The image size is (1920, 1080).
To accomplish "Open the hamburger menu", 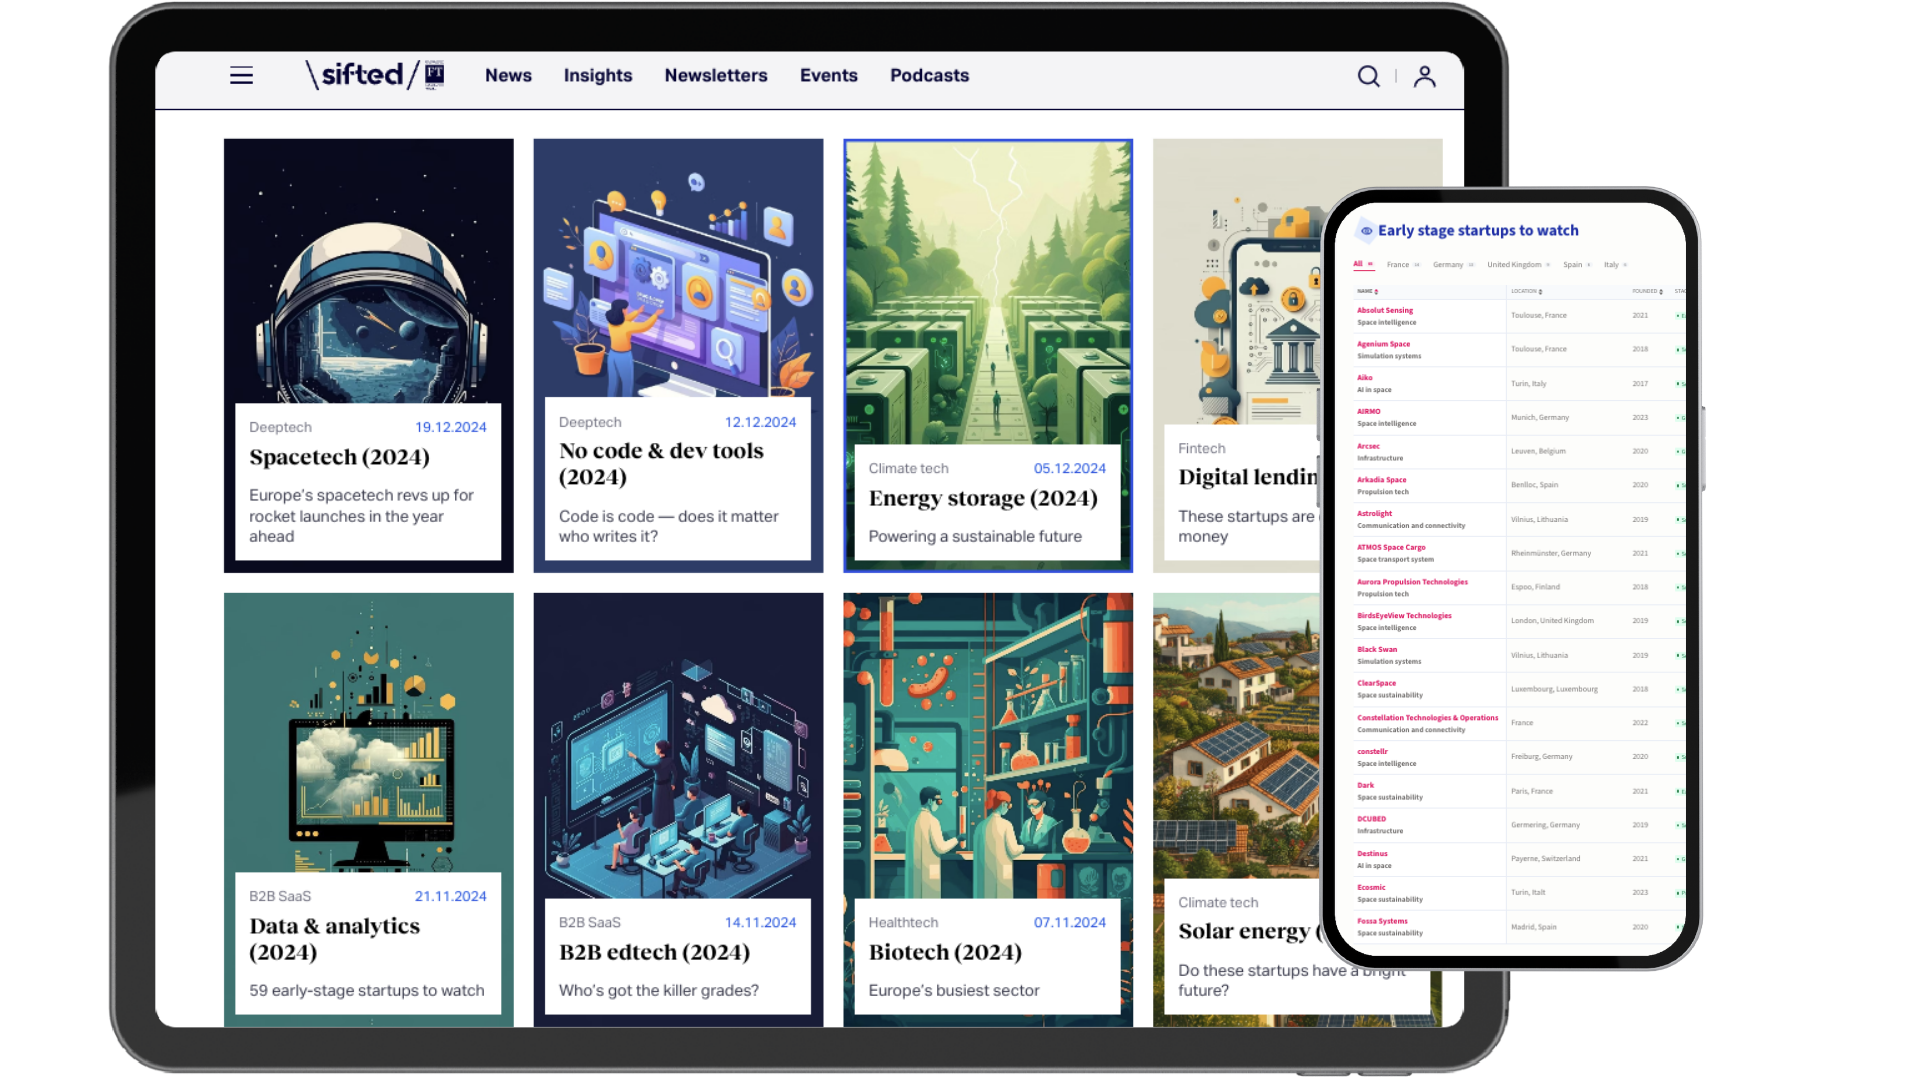I will [x=241, y=75].
